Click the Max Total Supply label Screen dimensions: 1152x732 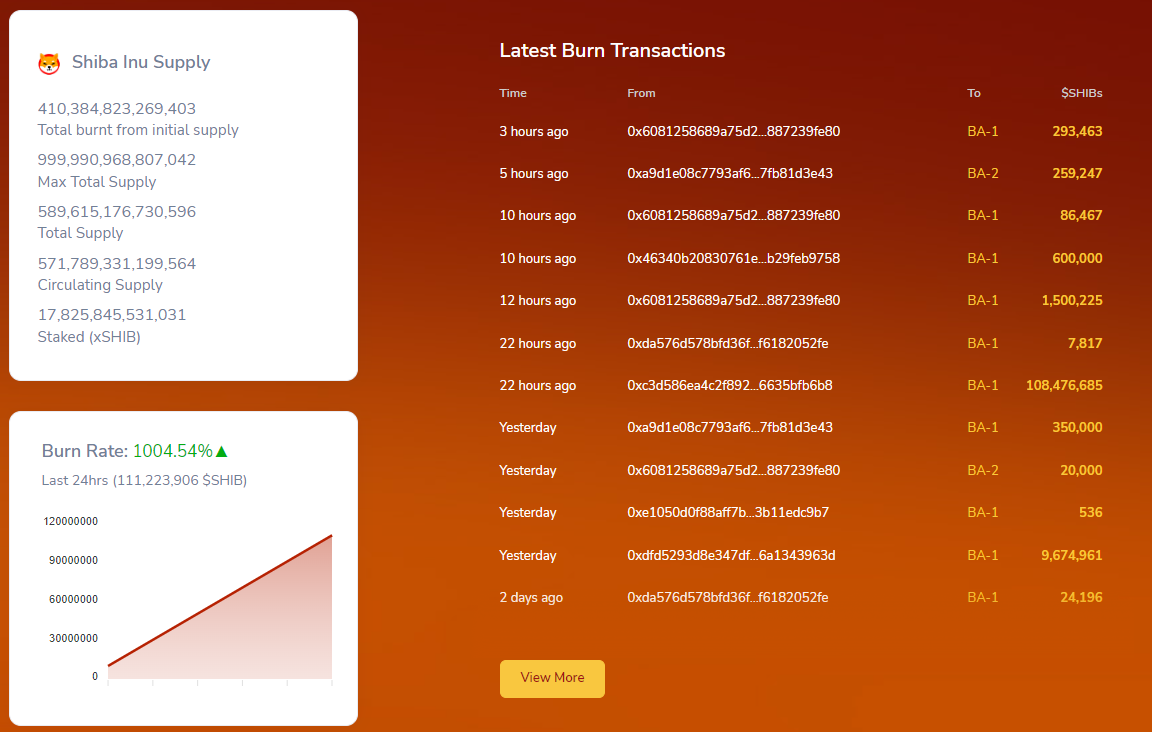(x=97, y=182)
